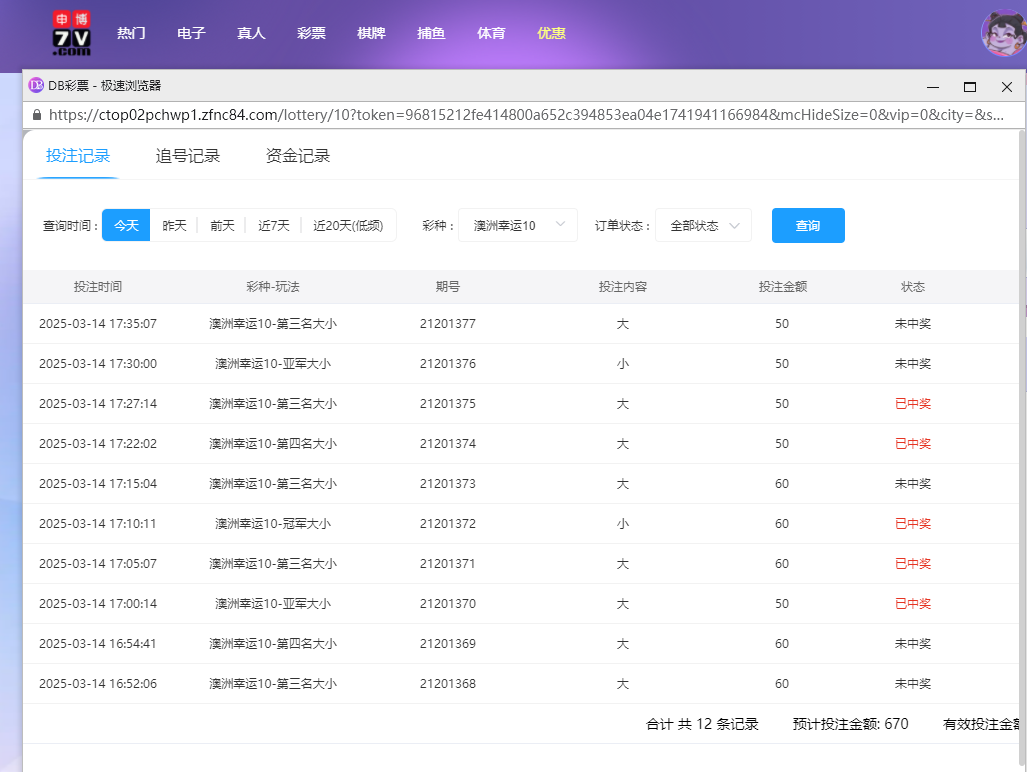
Task: Click the 查询 search button
Action: point(807,225)
